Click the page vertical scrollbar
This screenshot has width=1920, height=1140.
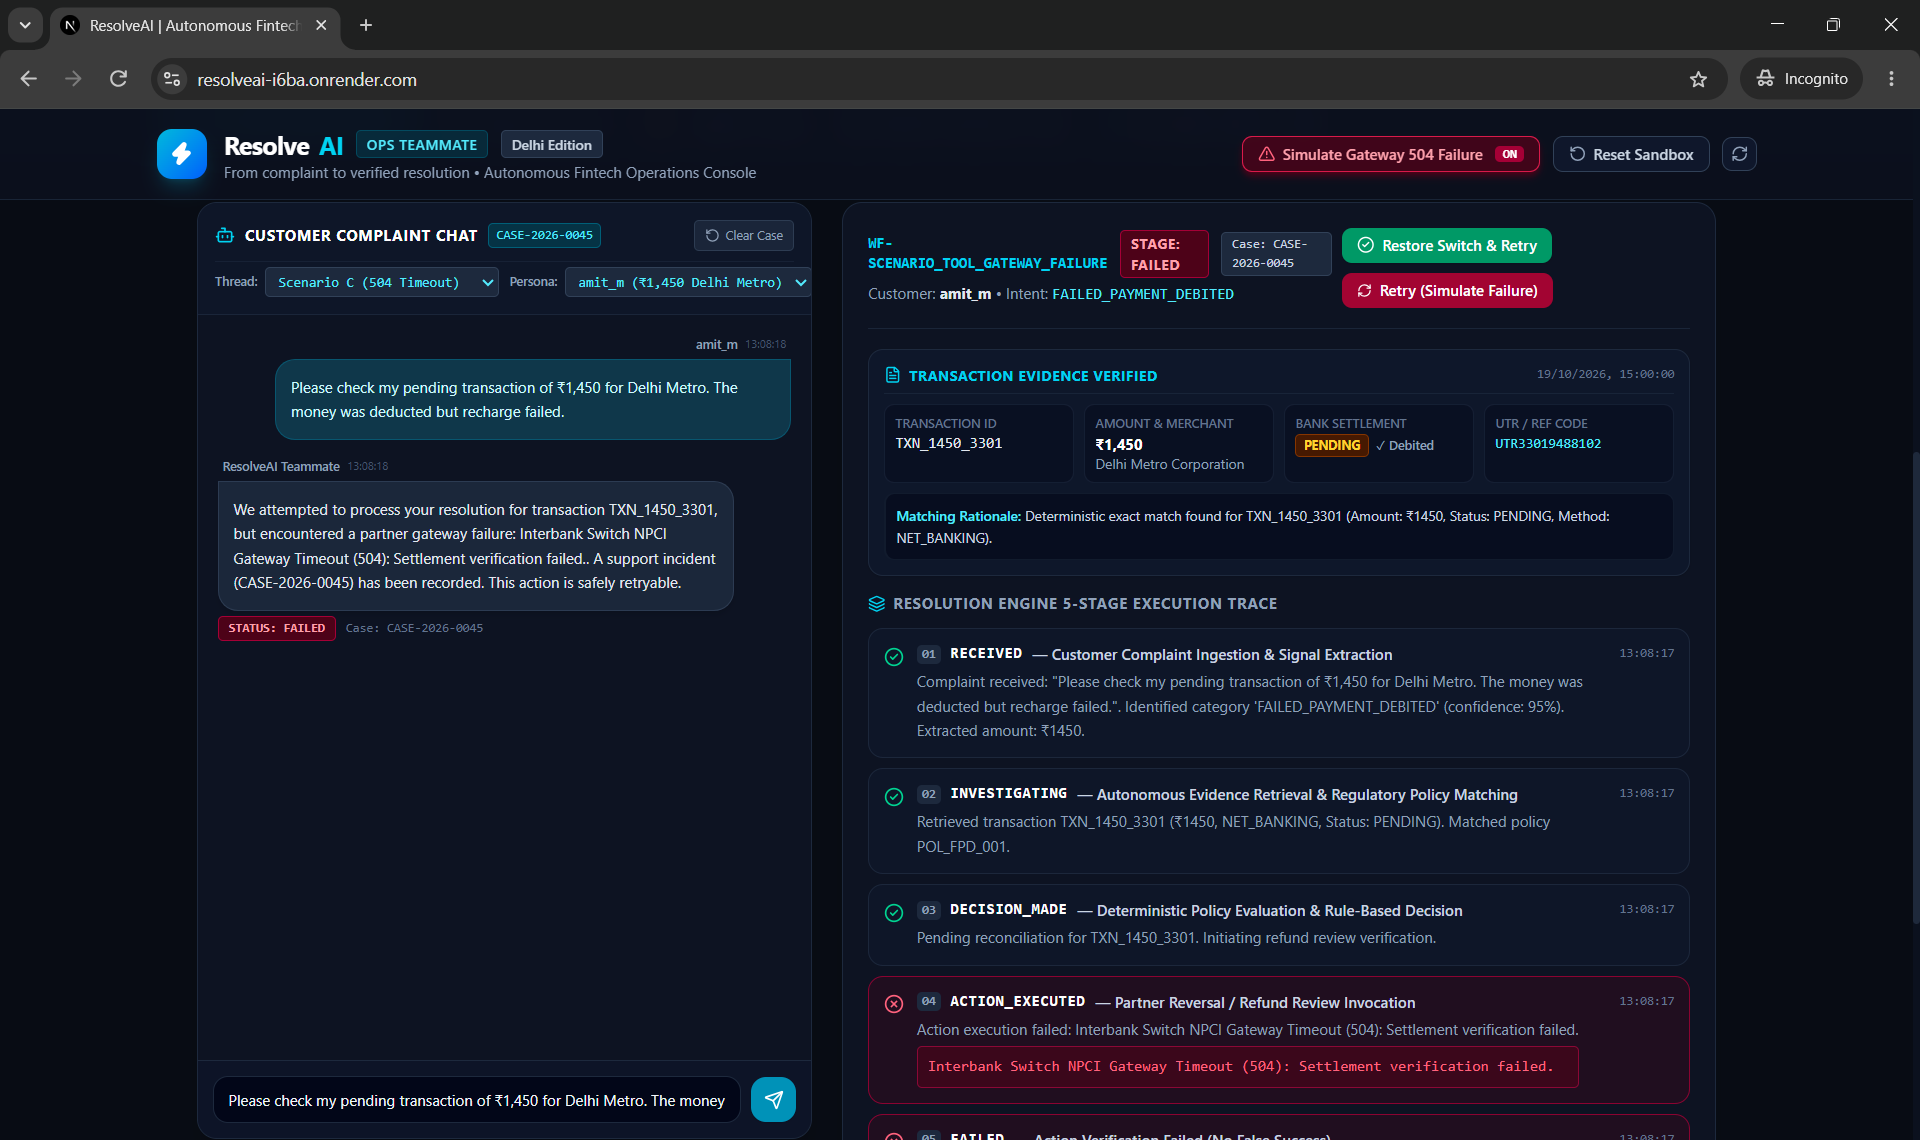click(x=1914, y=690)
